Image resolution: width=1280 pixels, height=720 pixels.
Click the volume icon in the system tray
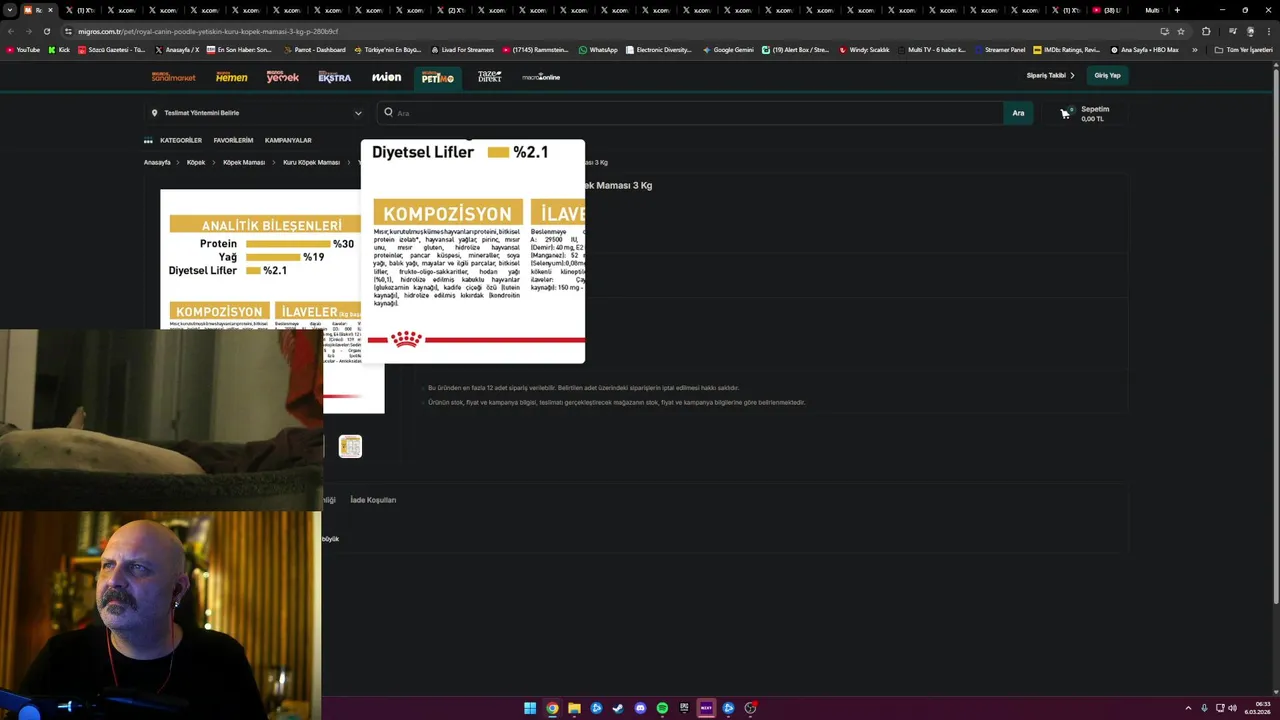[x=1232, y=708]
